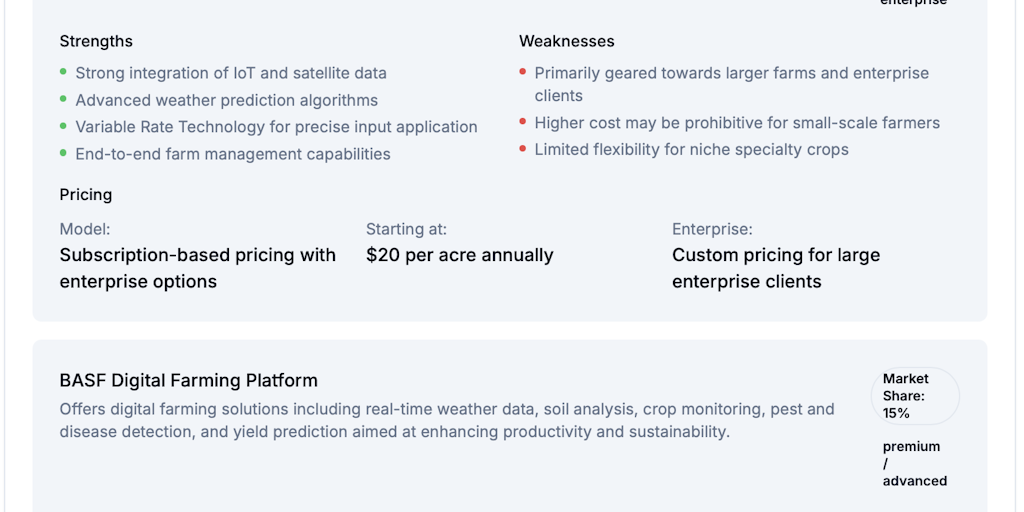
Task: Click the BASF platform description paragraph
Action: (x=447, y=421)
